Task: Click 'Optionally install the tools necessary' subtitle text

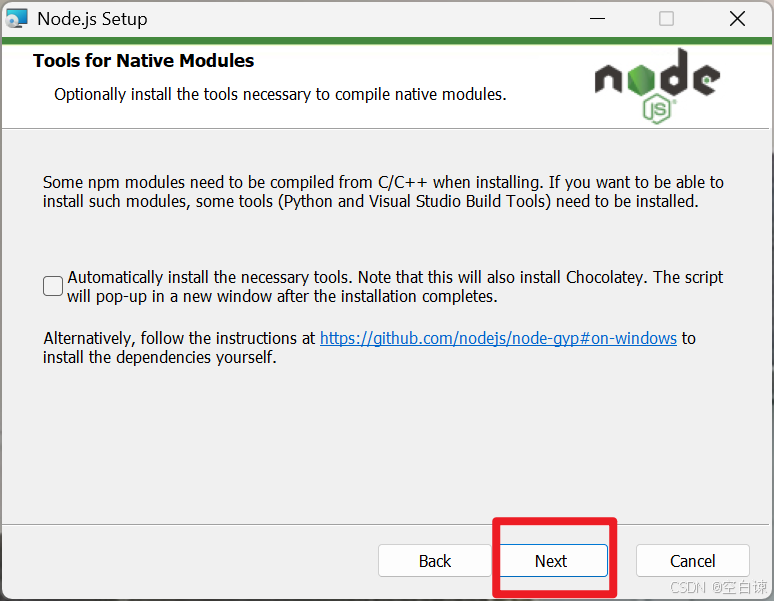Action: point(280,94)
